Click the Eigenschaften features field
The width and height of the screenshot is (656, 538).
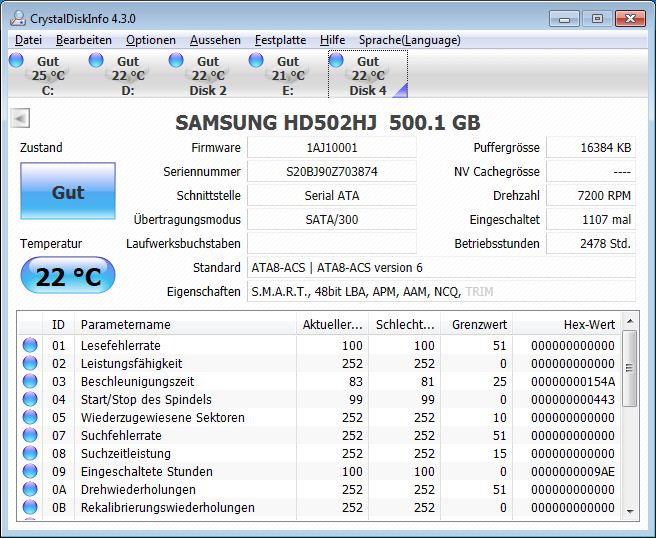(x=441, y=292)
